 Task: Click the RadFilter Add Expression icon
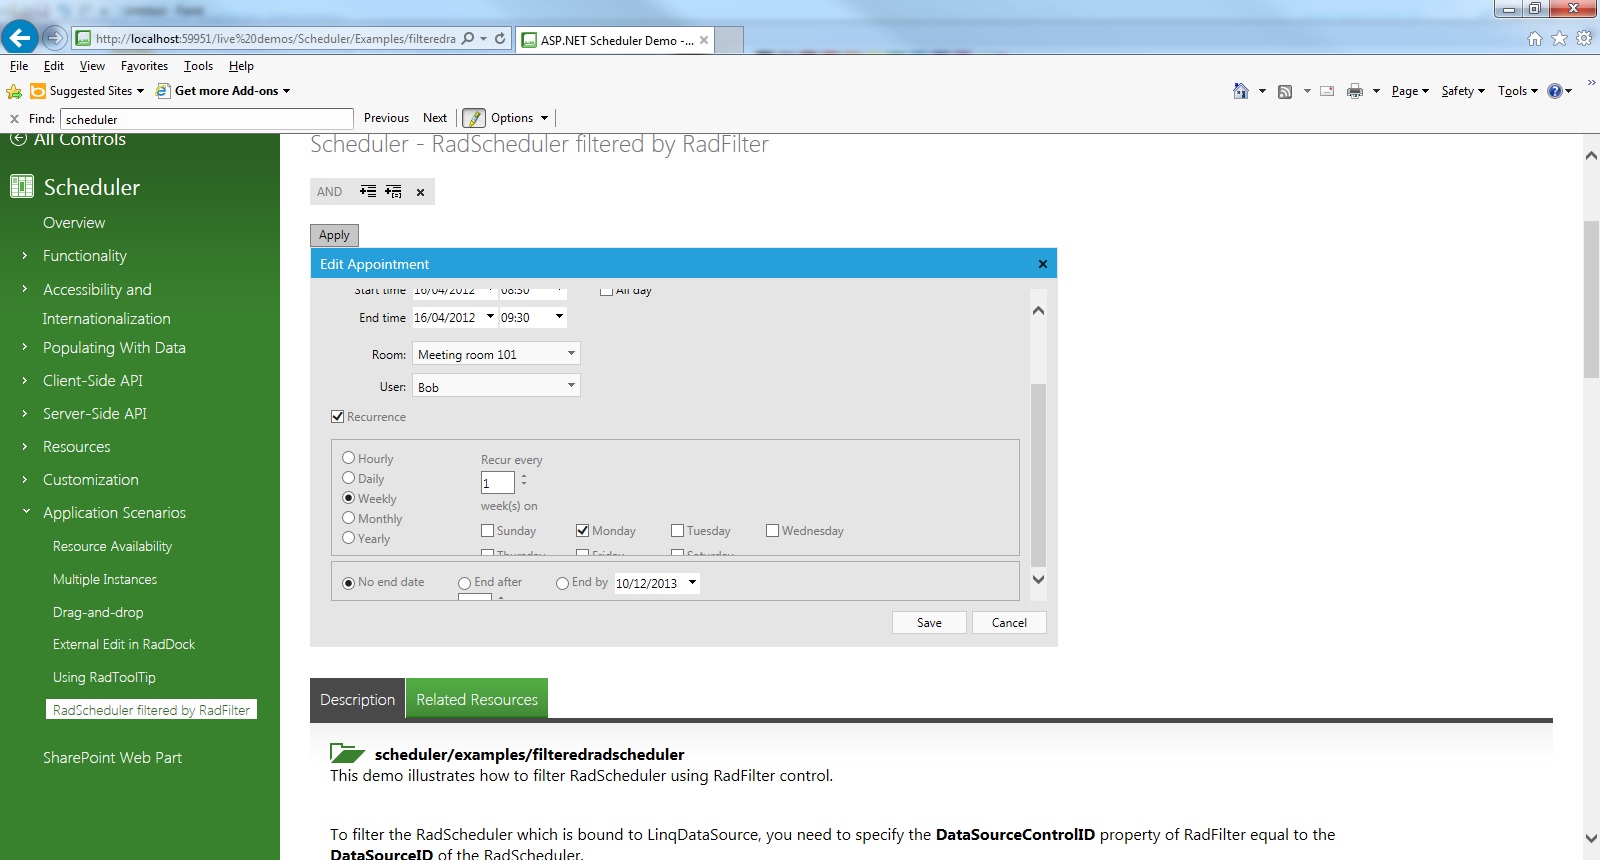click(x=368, y=191)
